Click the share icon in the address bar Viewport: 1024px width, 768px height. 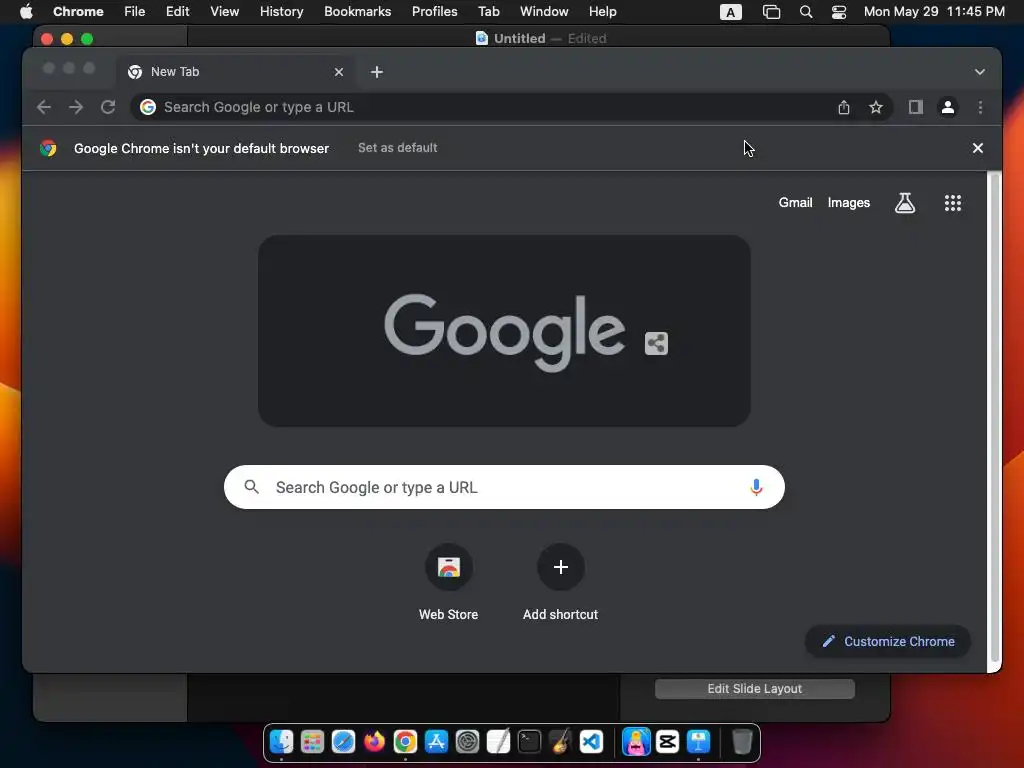click(844, 107)
